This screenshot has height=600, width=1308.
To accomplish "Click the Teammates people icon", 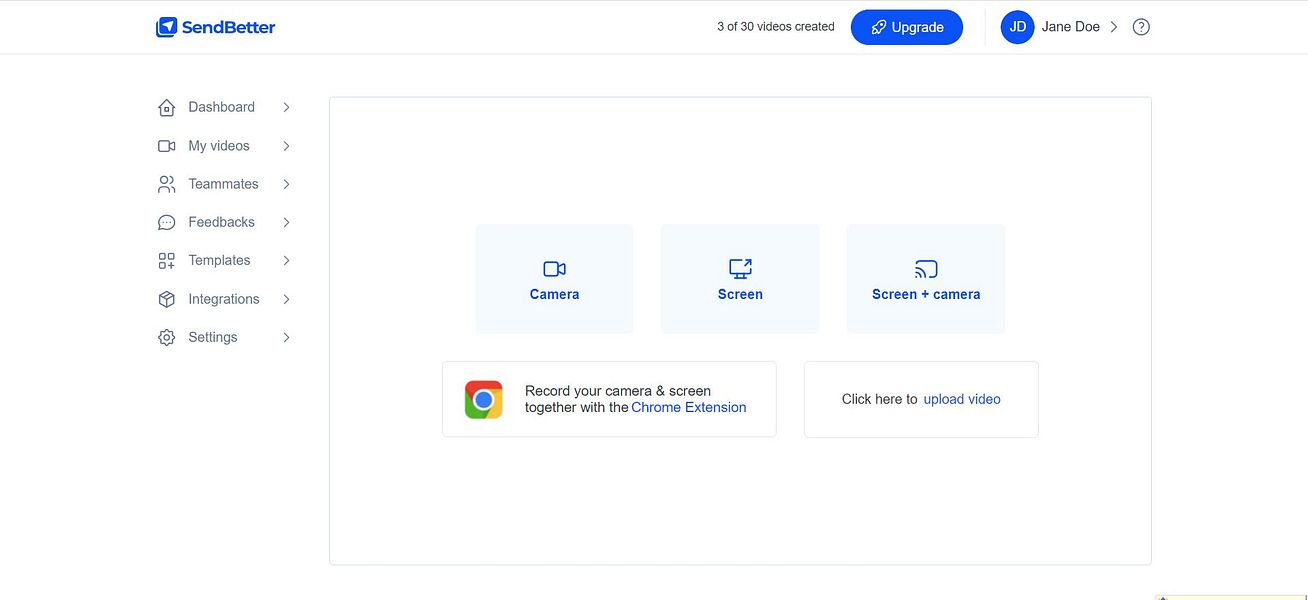I will (167, 184).
